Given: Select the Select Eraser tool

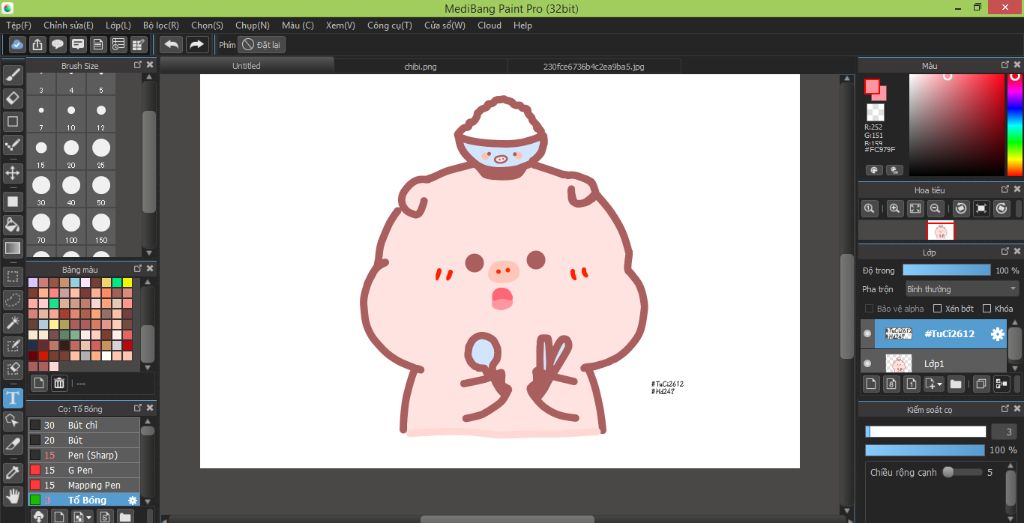Looking at the screenshot, I should (12, 368).
